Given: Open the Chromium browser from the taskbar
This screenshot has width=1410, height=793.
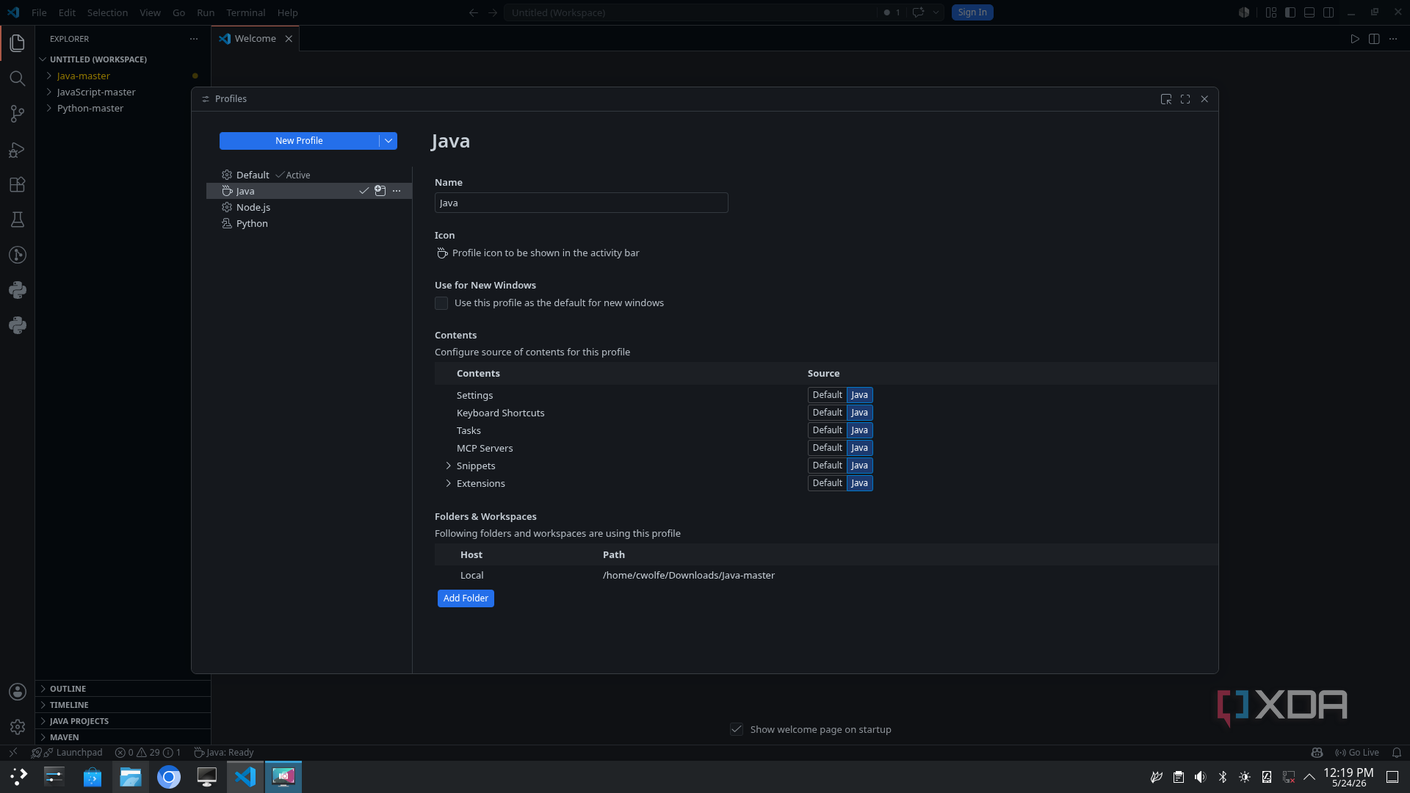Looking at the screenshot, I should pyautogui.click(x=169, y=777).
